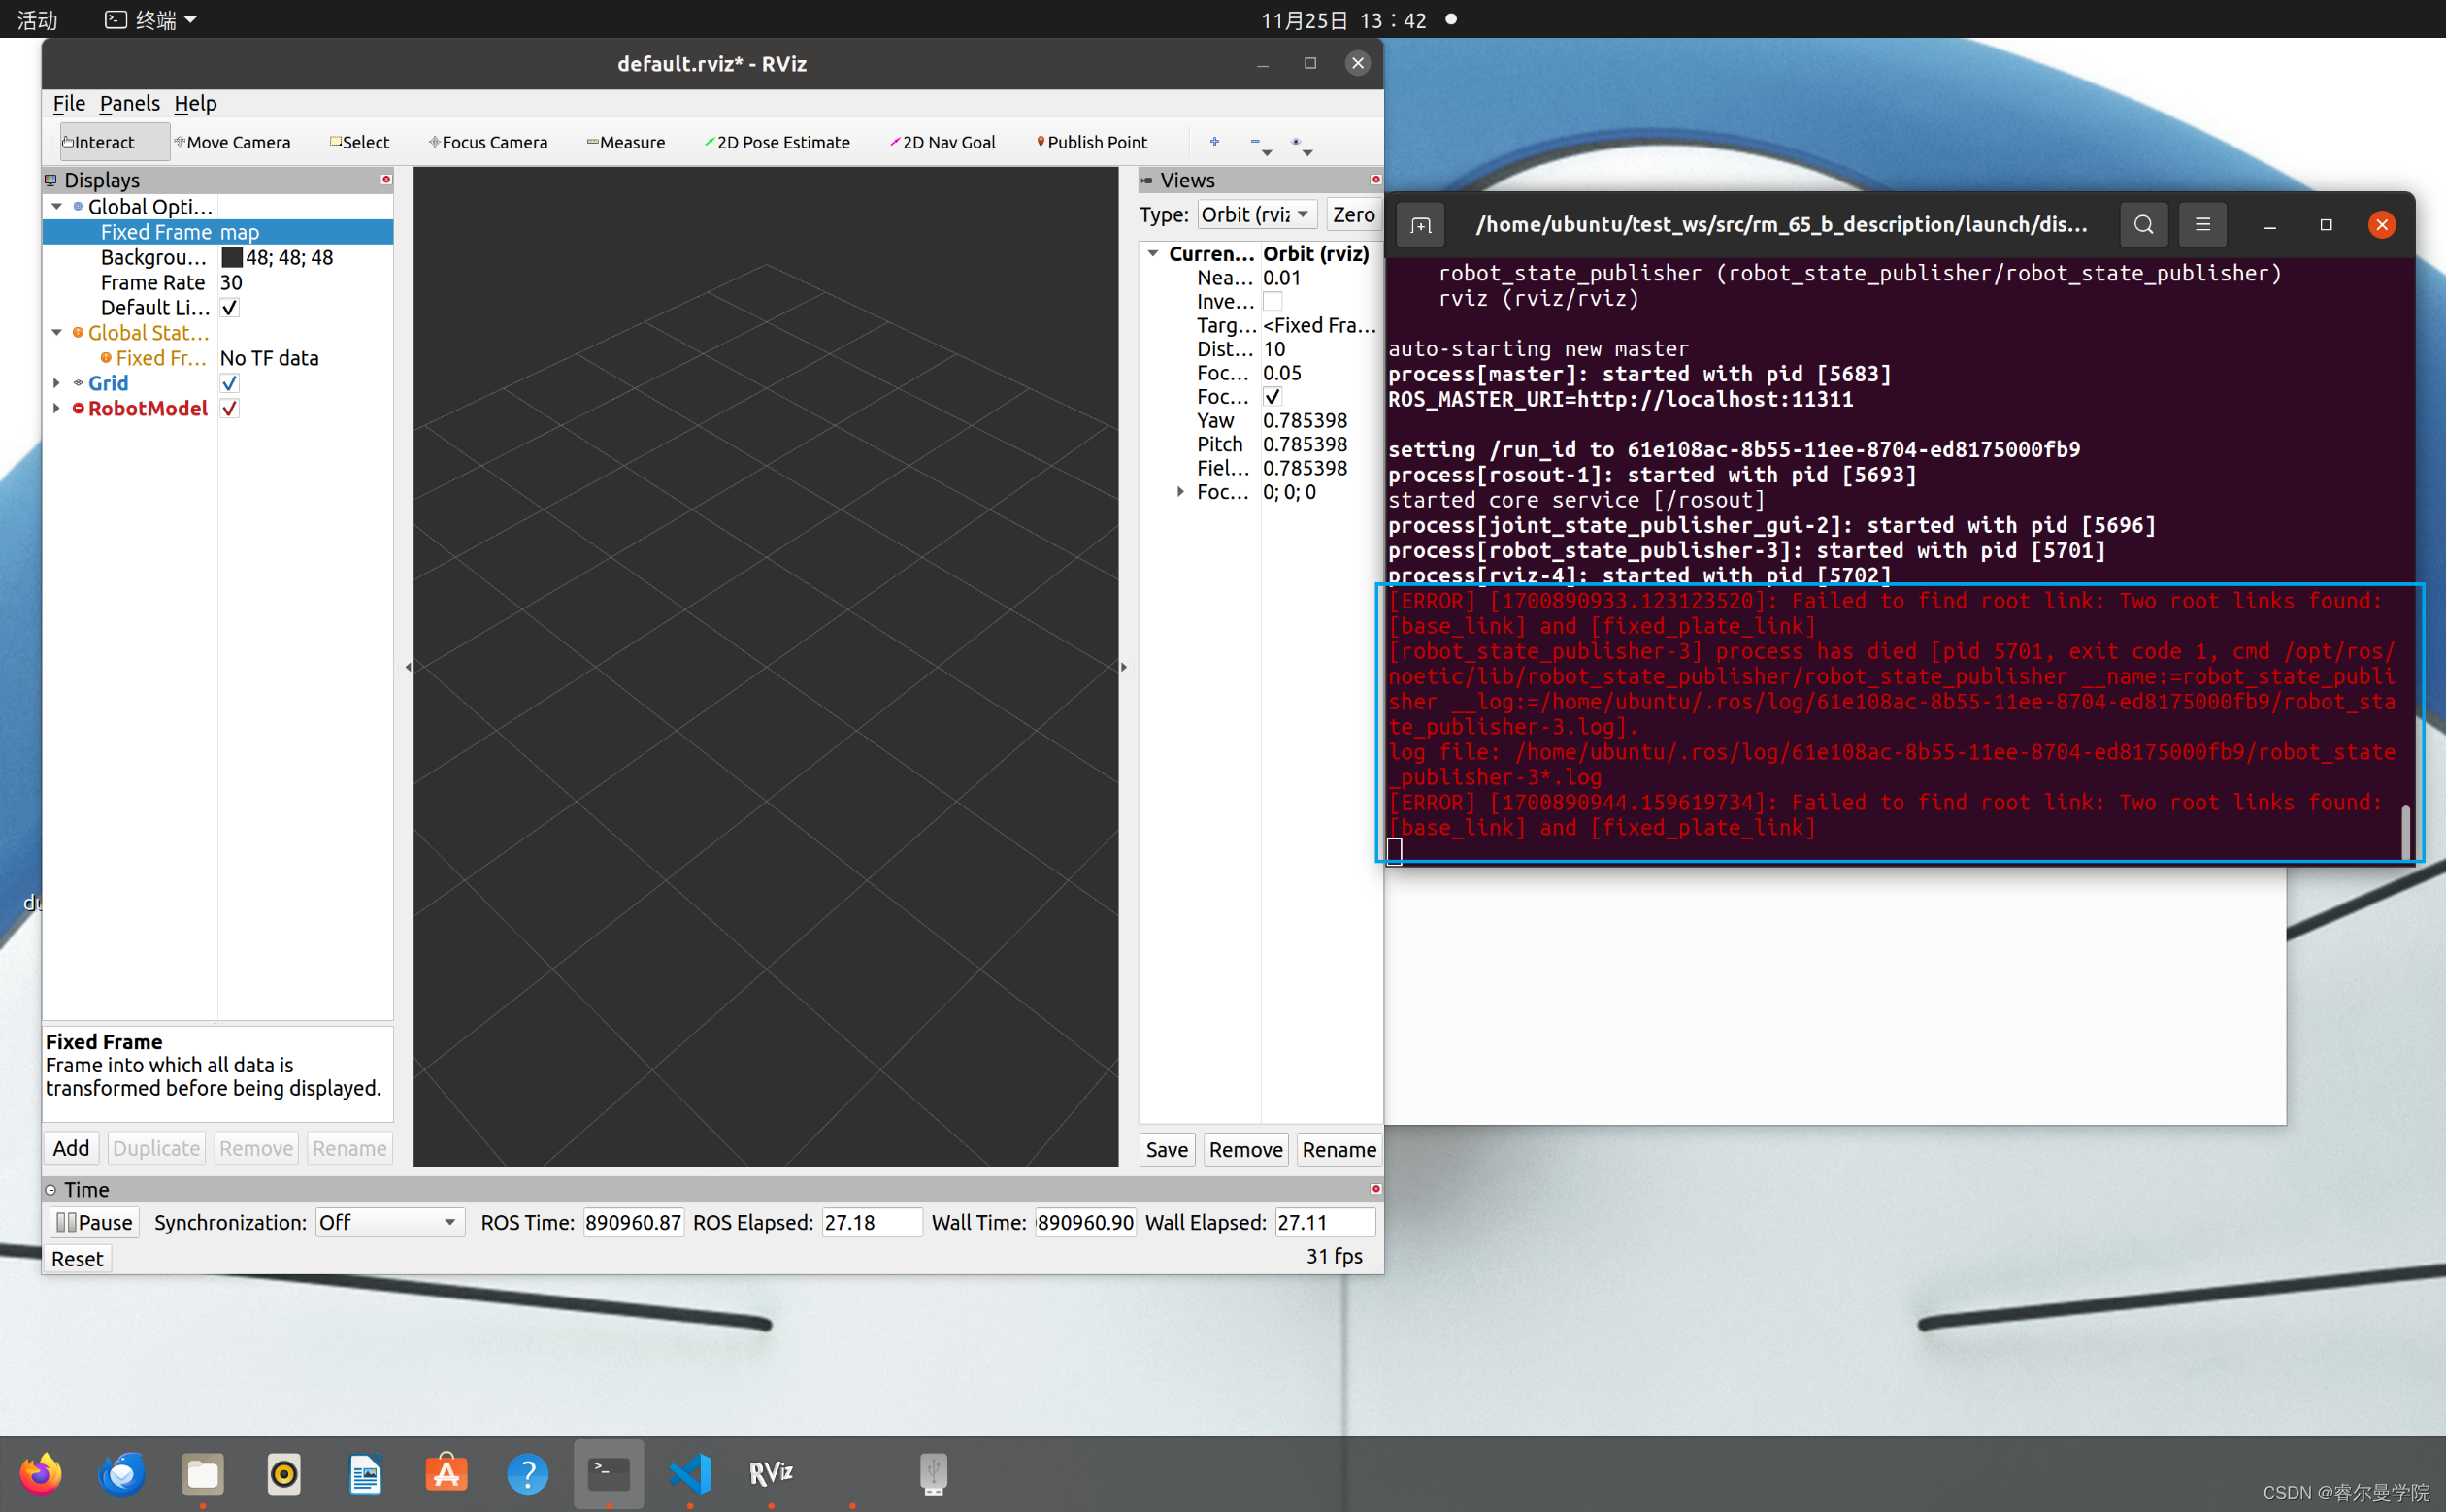Uncheck the RobotModel display checkbox
Image resolution: width=2446 pixels, height=1512 pixels.
click(230, 409)
